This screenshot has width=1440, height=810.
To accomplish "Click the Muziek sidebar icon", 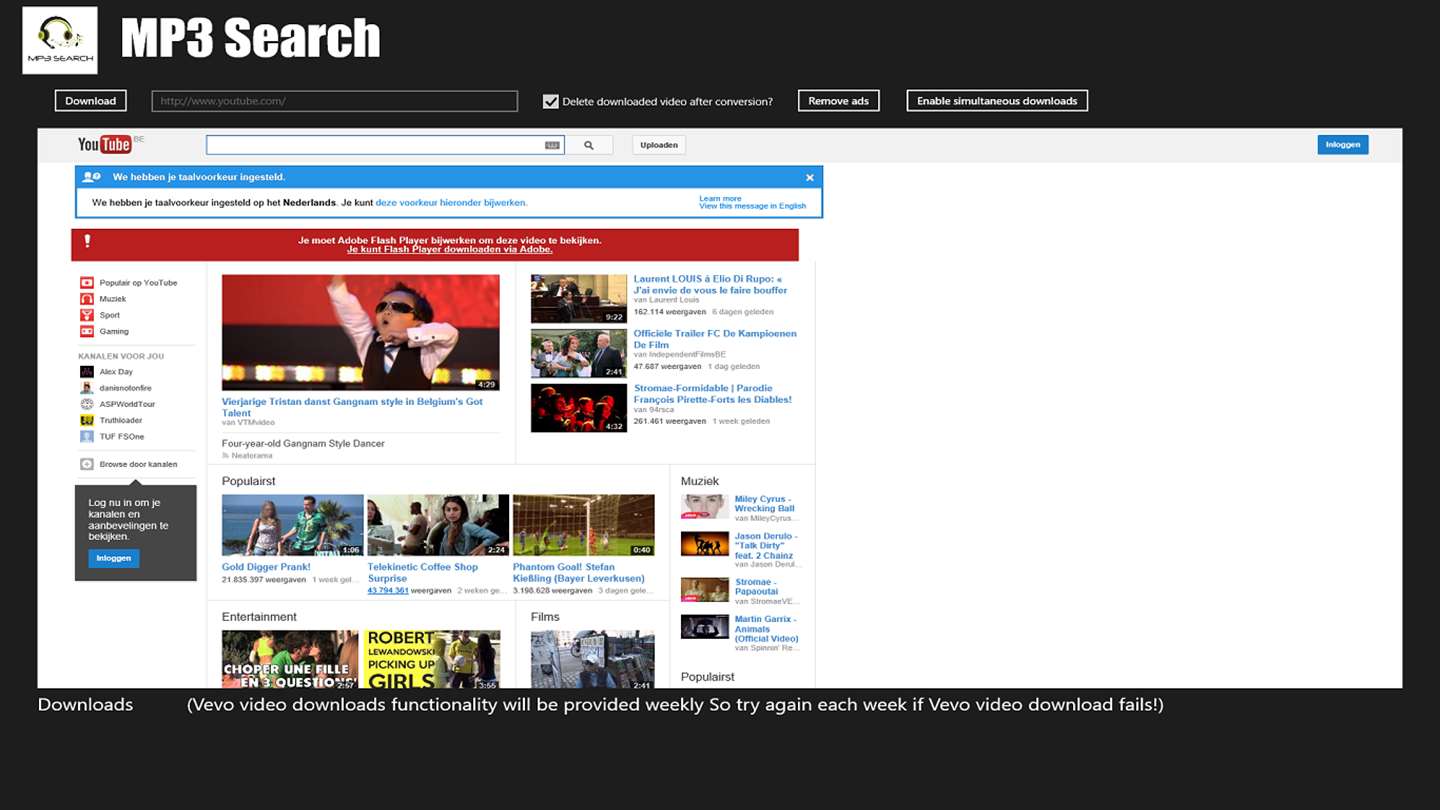I will click(x=87, y=299).
